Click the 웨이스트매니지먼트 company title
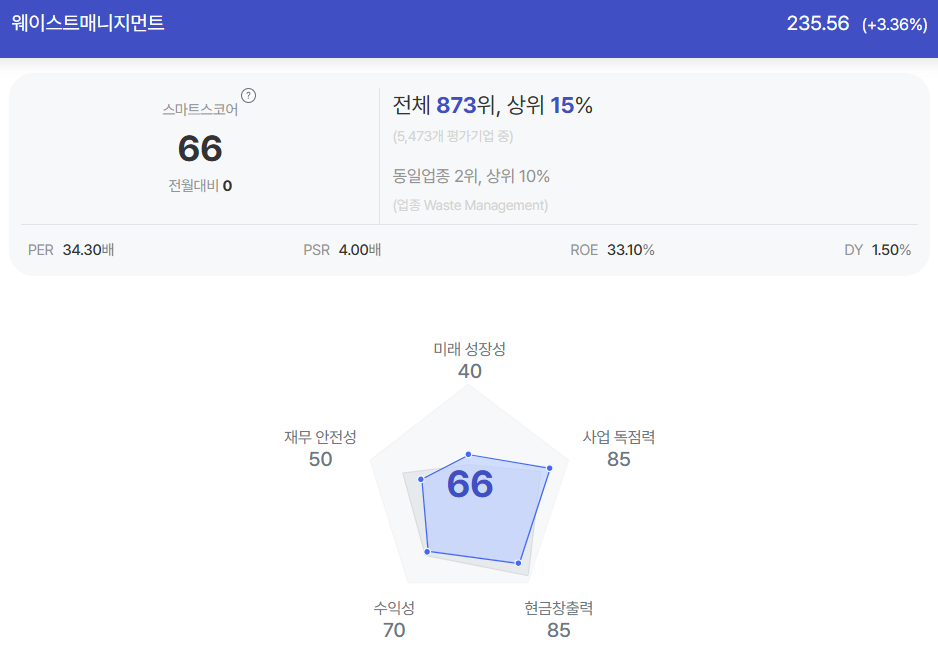This screenshot has width=938, height=665. coord(88,23)
